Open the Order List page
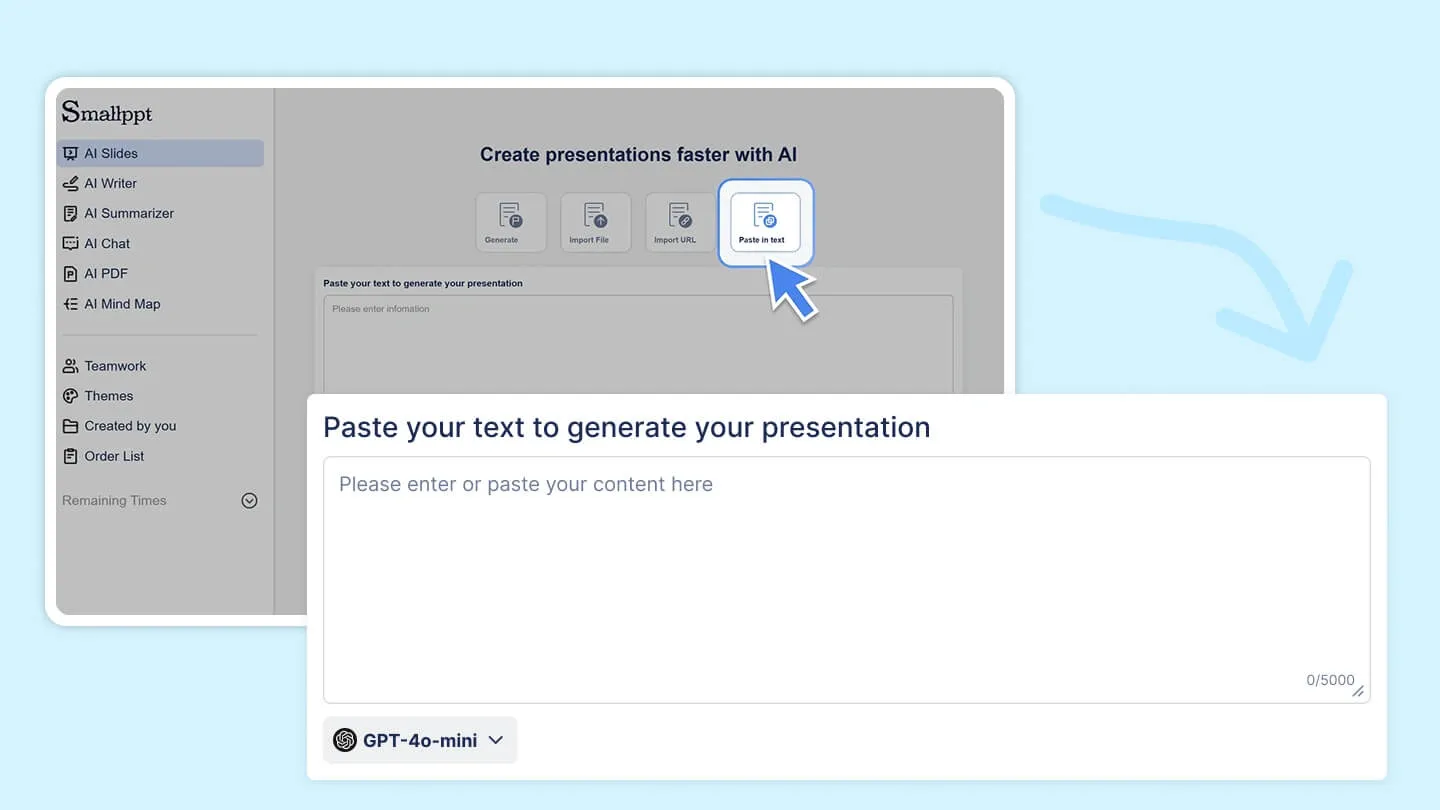Screen dimensions: 1440x810 [113, 456]
